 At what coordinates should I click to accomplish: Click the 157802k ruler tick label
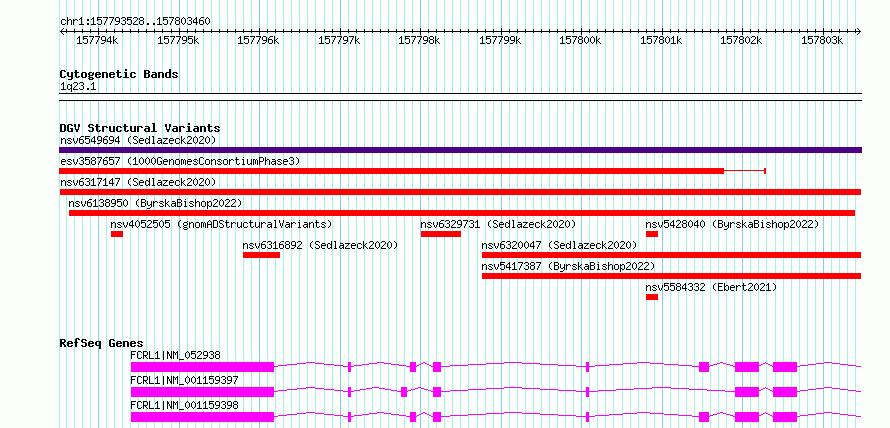point(742,40)
